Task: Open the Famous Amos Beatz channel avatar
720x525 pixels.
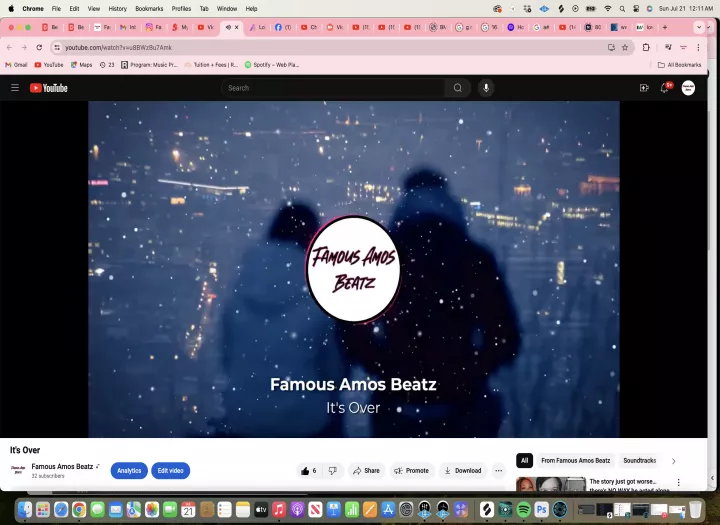Action: [x=18, y=470]
